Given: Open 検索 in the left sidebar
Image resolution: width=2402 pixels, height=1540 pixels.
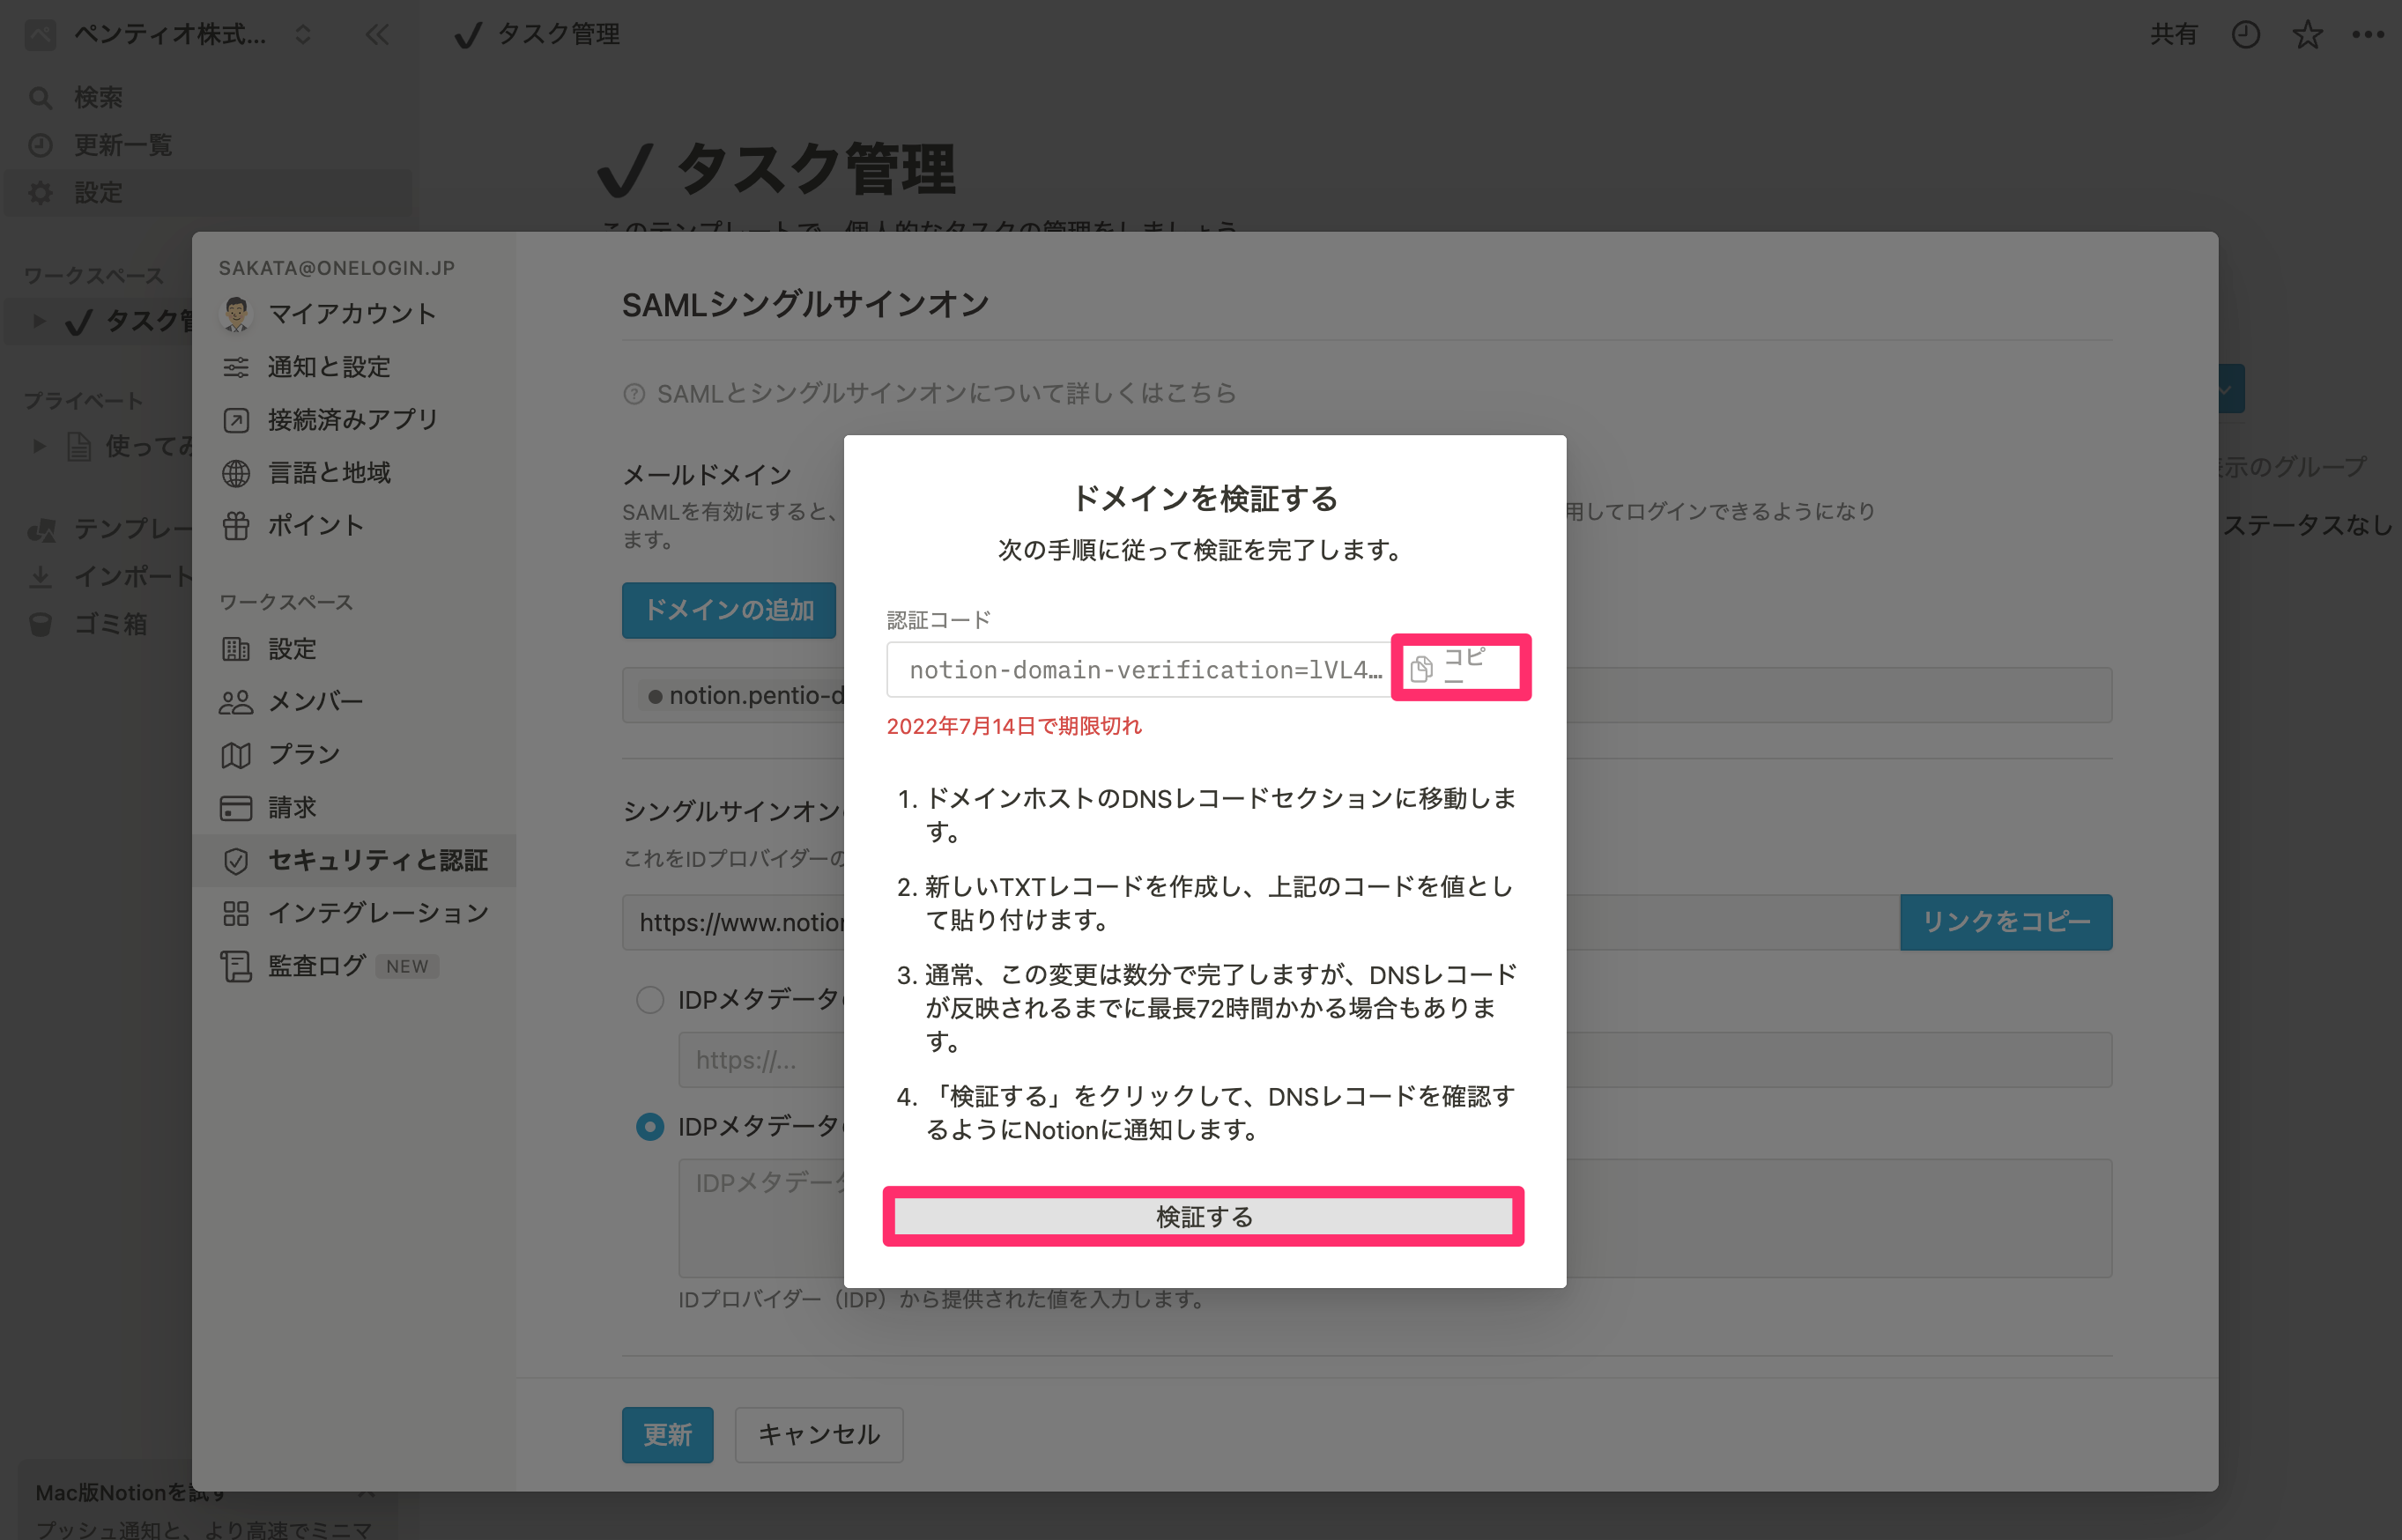Looking at the screenshot, I should tap(98, 97).
